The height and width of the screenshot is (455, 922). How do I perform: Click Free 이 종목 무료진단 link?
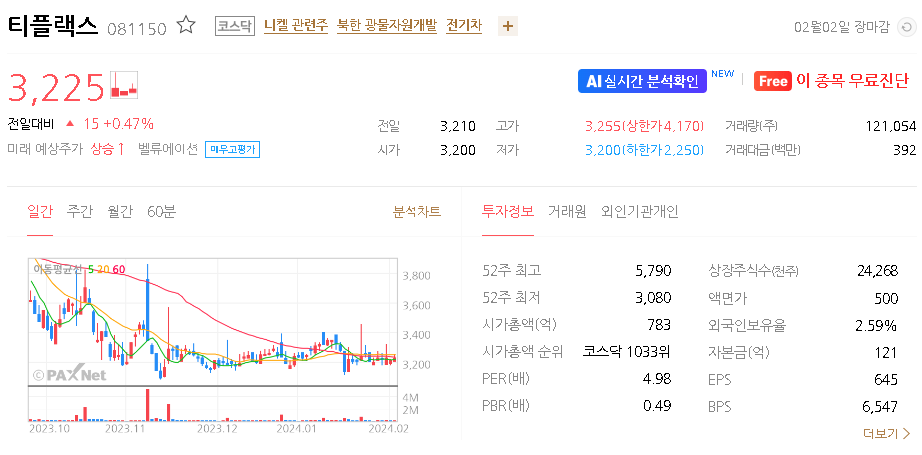(x=831, y=81)
